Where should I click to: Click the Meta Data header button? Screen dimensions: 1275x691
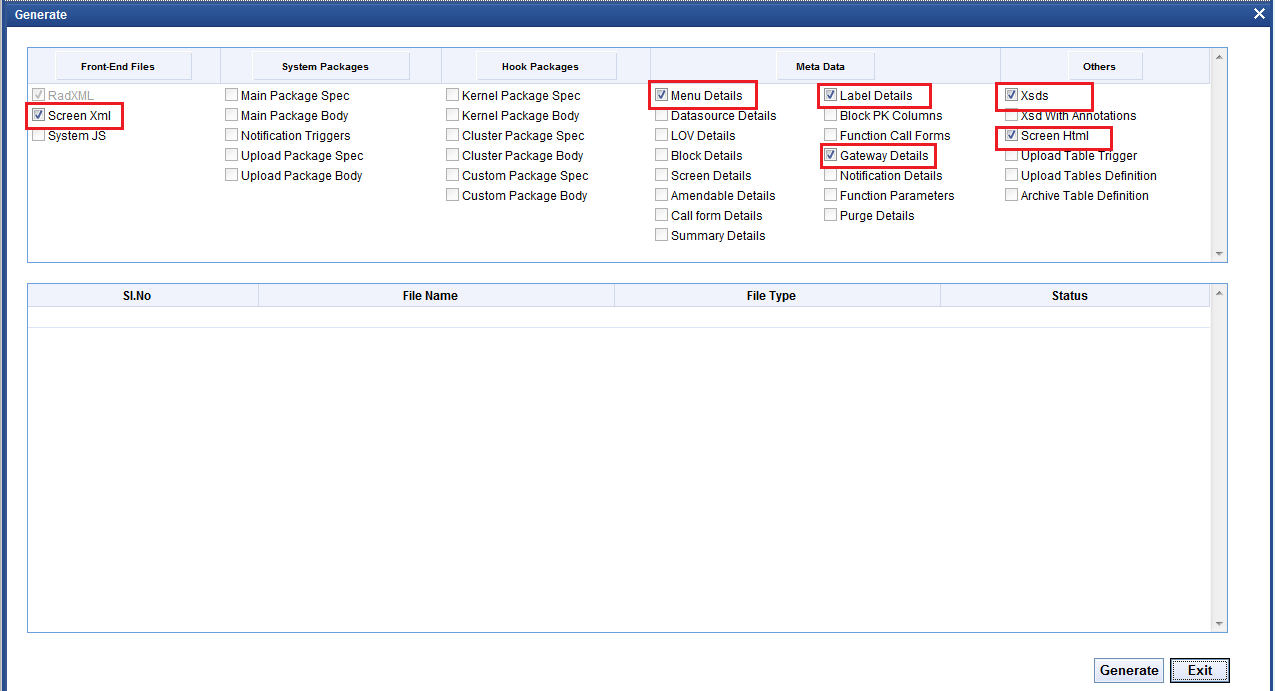point(826,67)
